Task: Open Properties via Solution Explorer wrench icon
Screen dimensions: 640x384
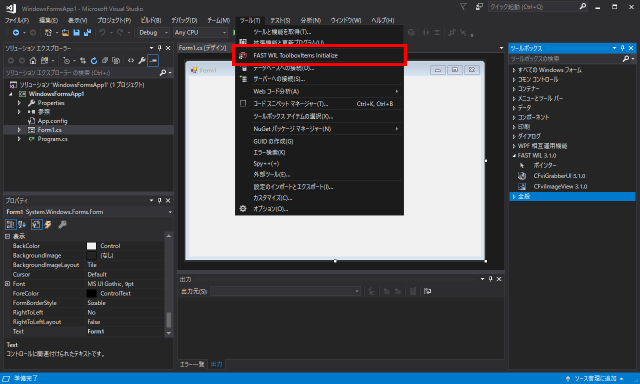Action: tap(142, 60)
